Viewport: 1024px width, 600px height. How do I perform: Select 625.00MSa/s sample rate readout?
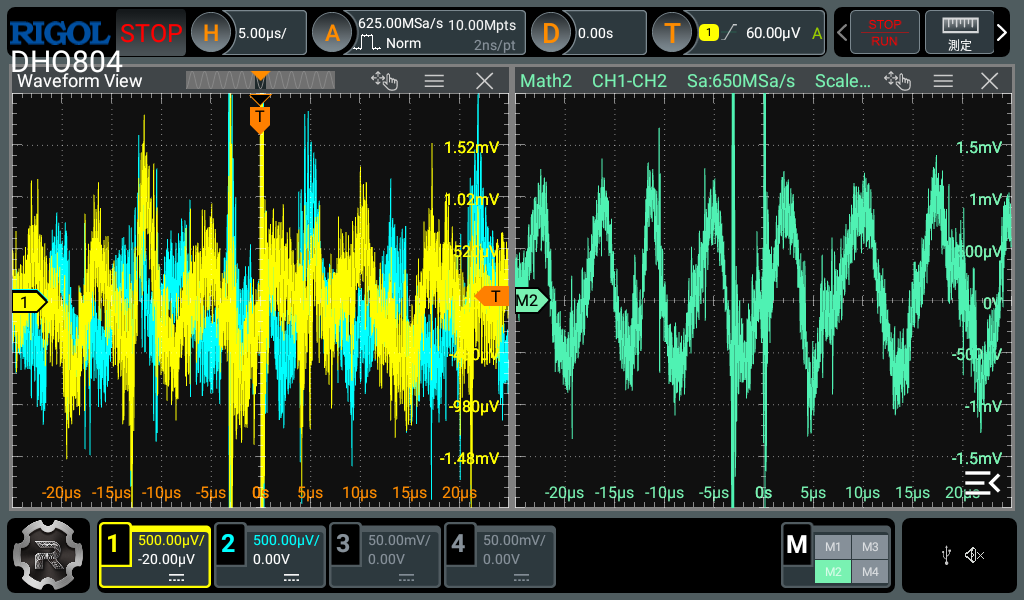[400, 24]
